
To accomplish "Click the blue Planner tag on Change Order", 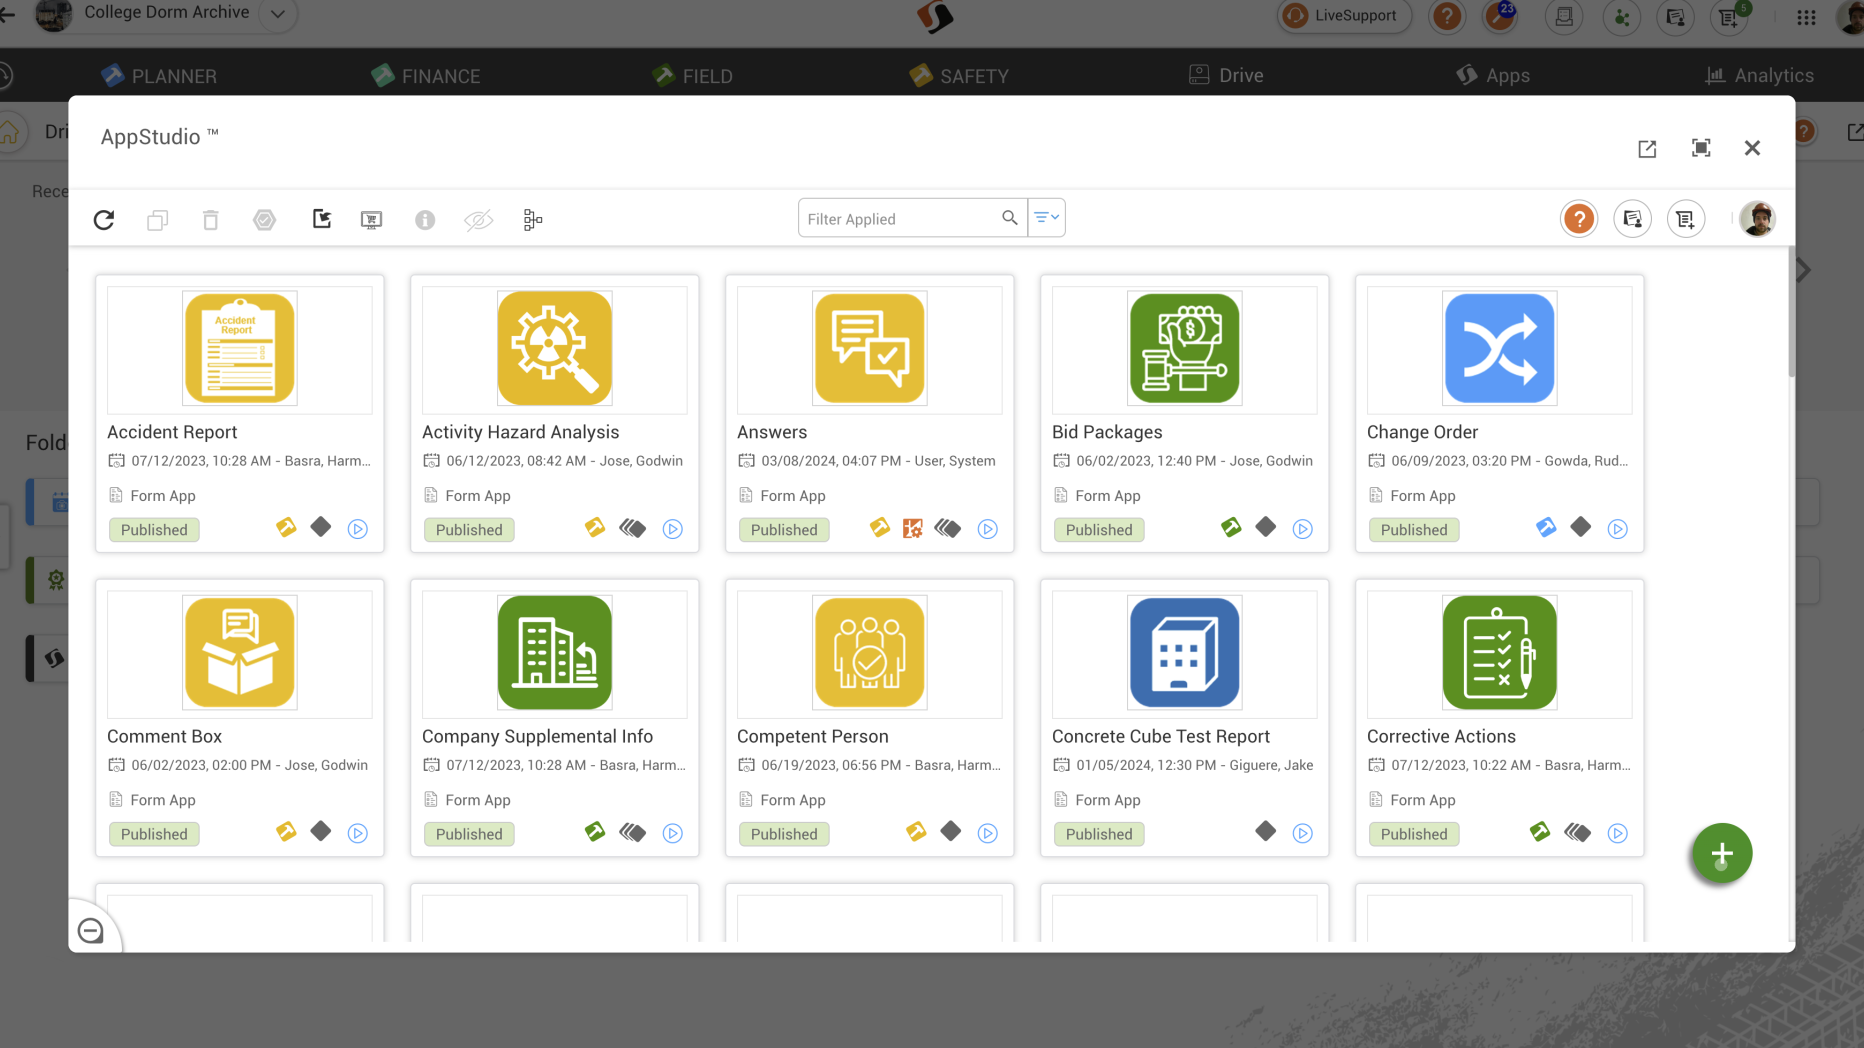I will click(1546, 527).
